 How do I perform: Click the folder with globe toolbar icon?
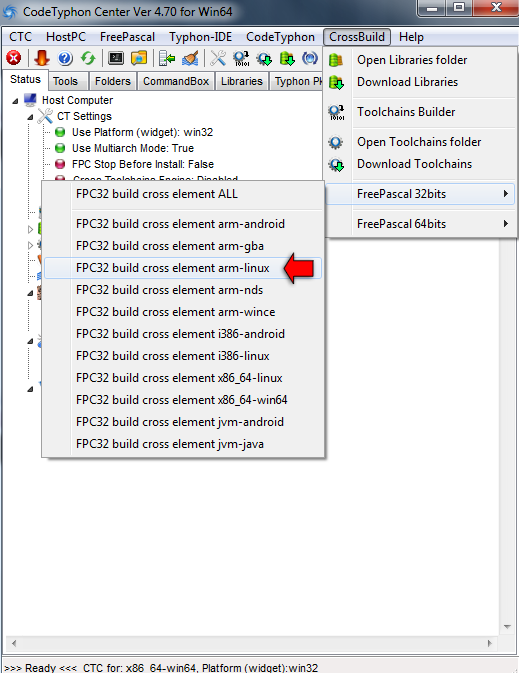coord(139,58)
